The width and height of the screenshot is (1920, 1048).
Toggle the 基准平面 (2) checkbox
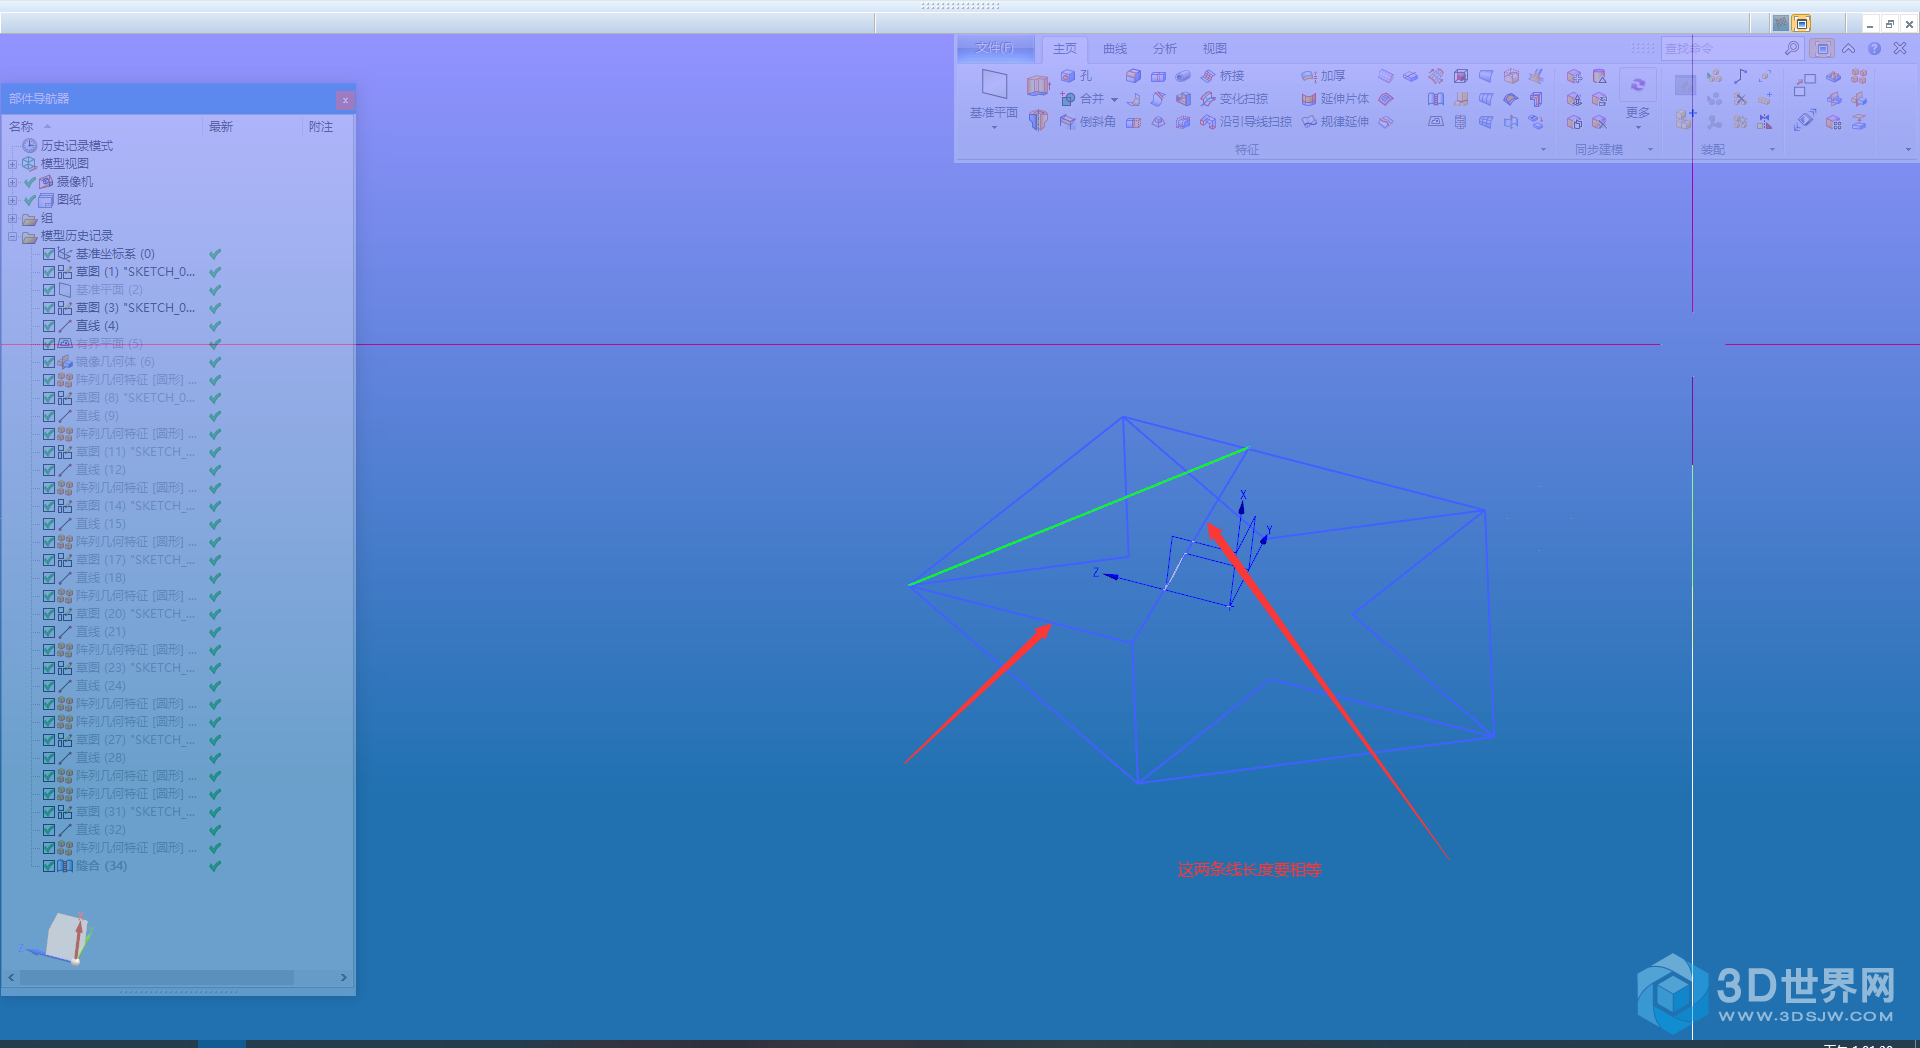click(x=48, y=290)
